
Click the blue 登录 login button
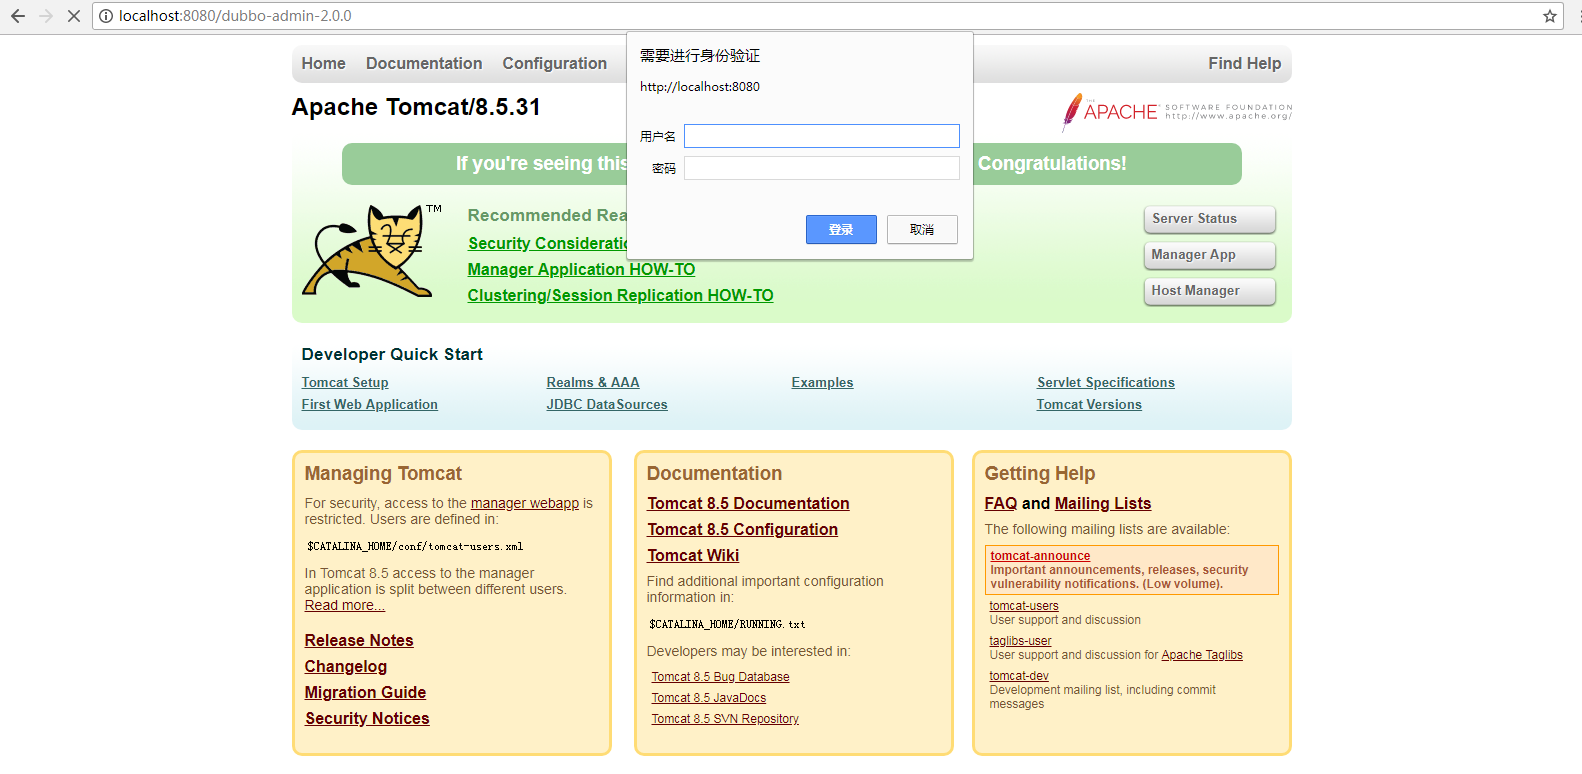pos(841,230)
